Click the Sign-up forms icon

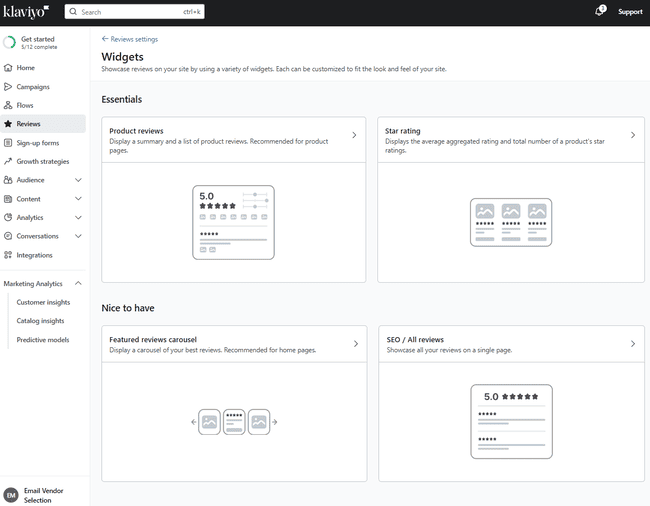8,143
